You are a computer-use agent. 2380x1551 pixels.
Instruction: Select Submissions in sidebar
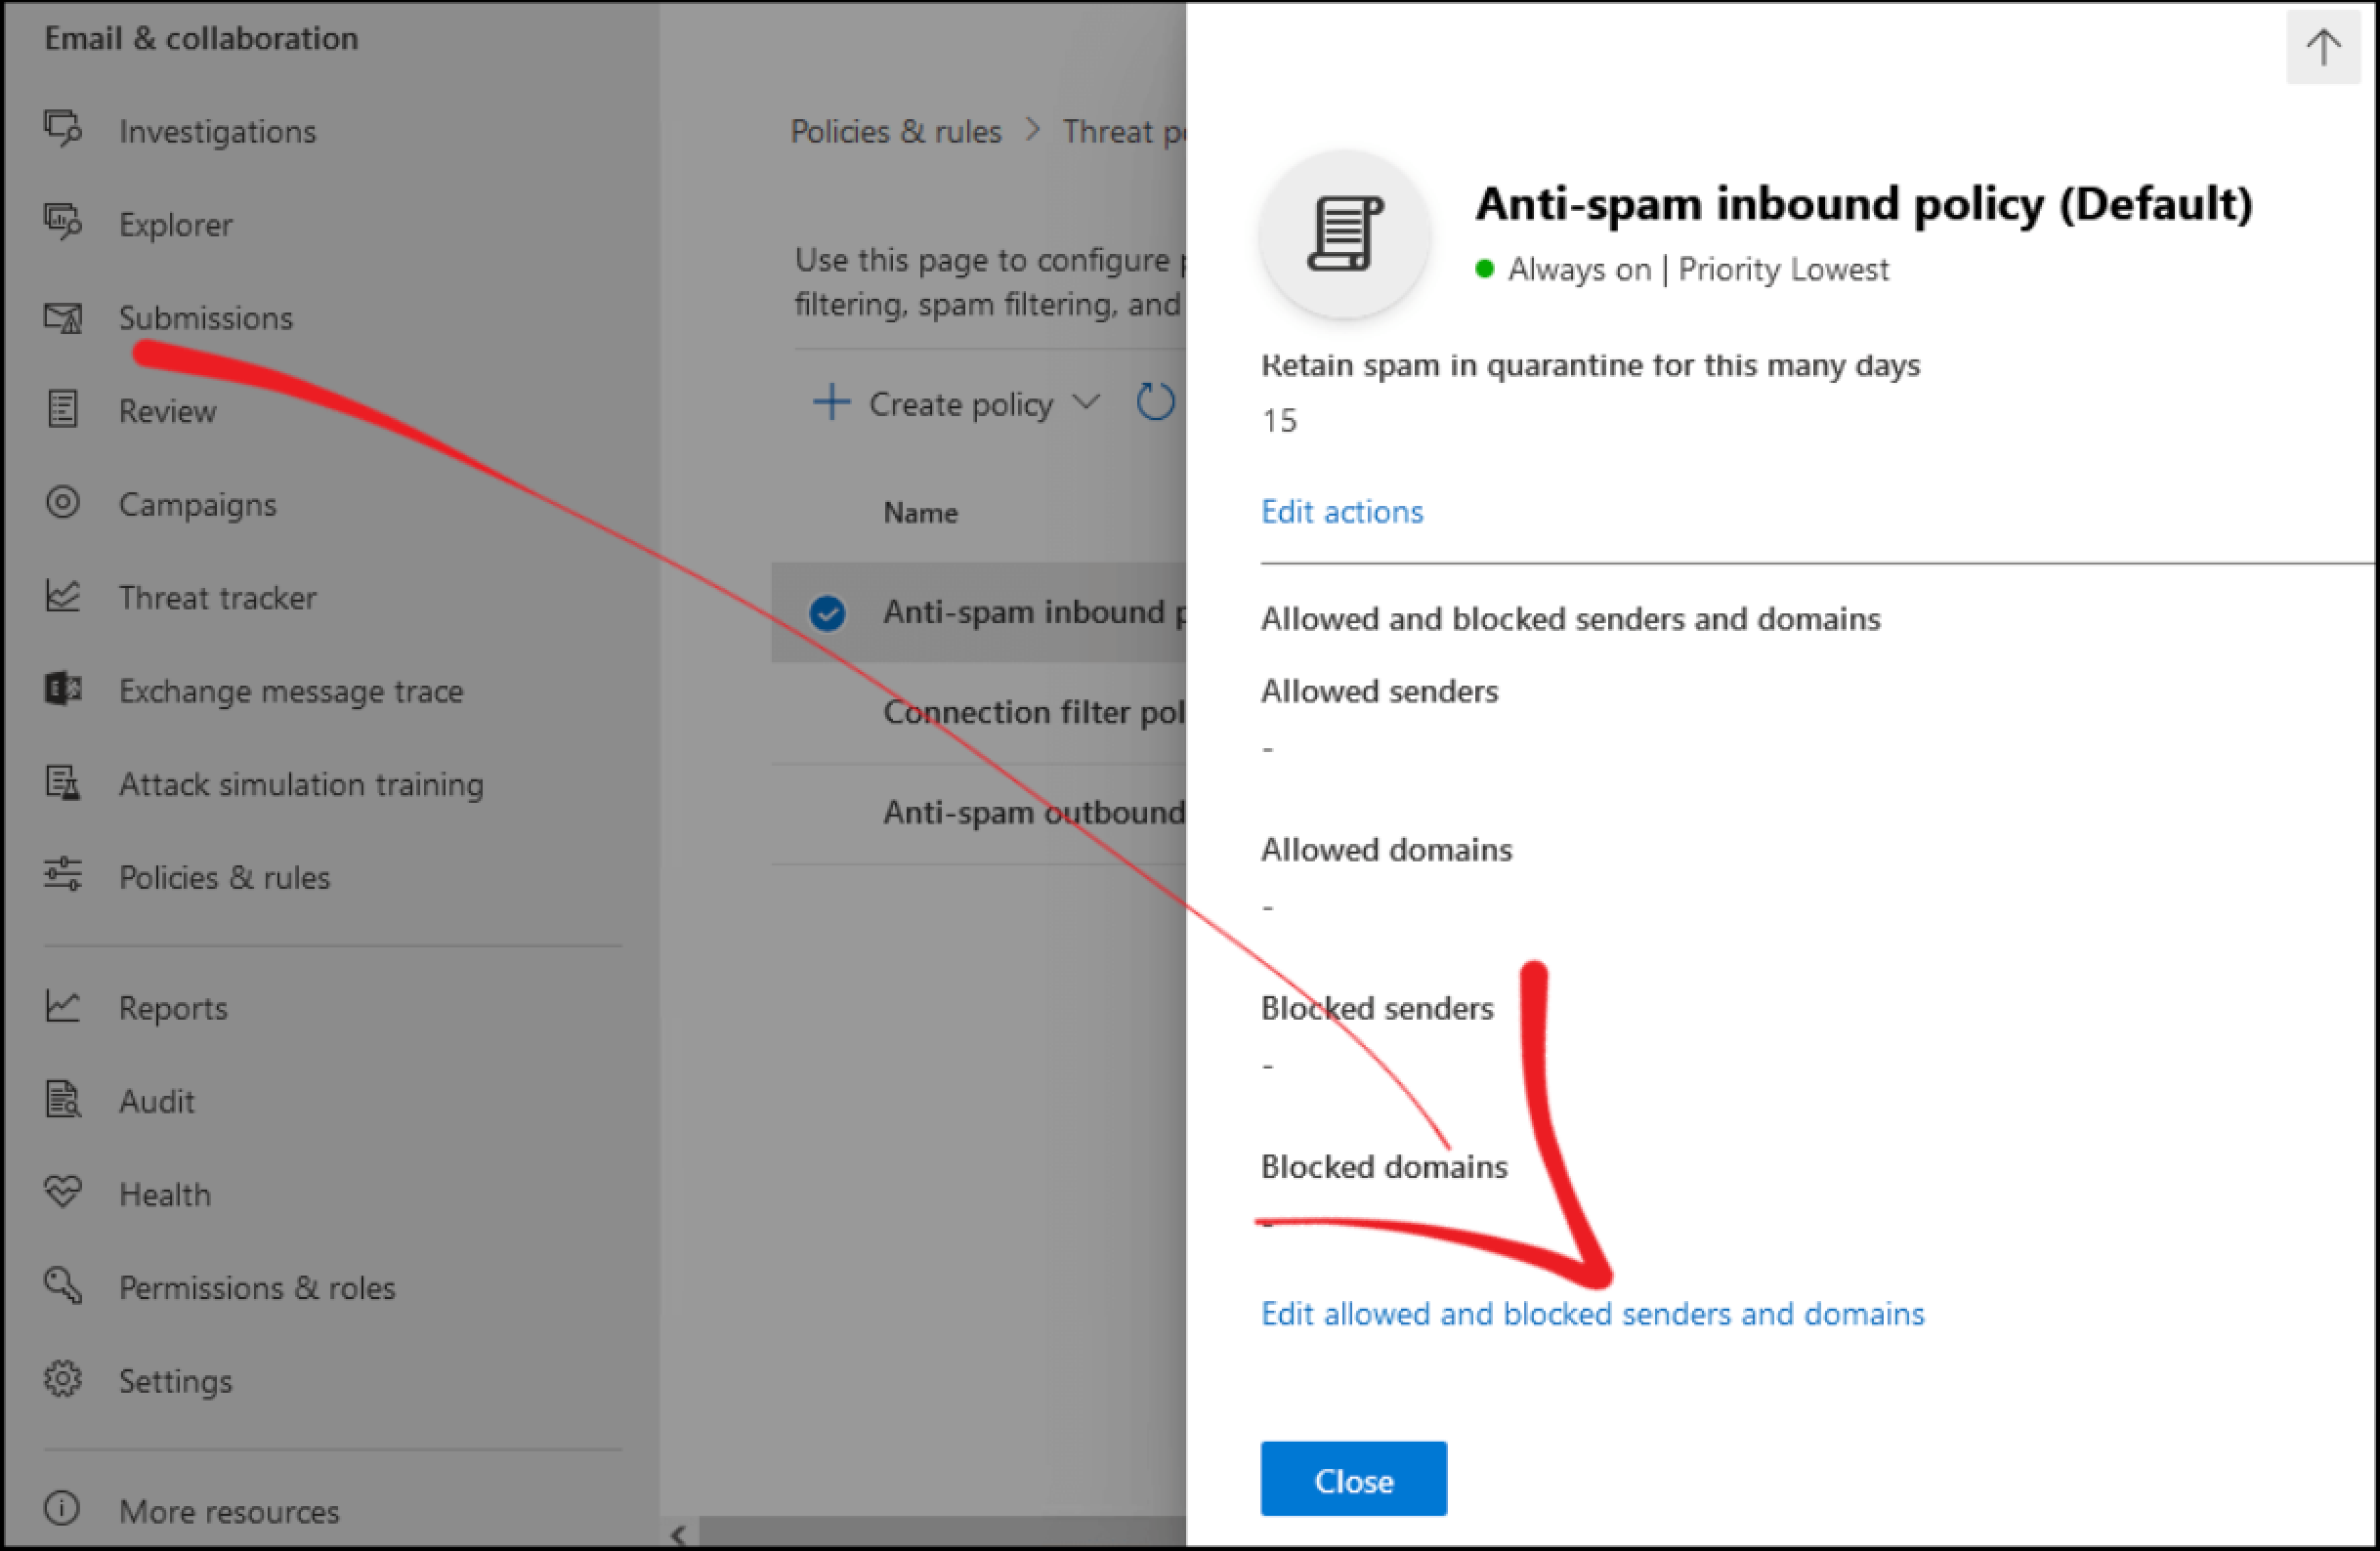pos(206,319)
